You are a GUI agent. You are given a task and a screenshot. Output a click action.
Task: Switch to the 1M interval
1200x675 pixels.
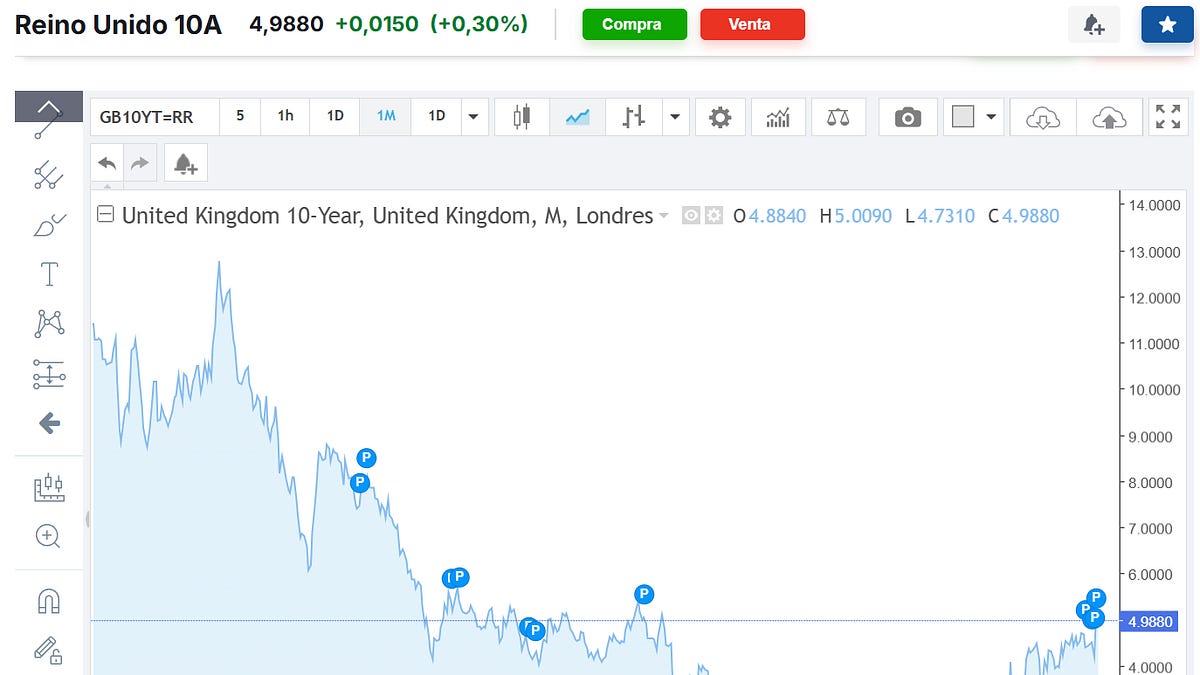(x=386, y=116)
